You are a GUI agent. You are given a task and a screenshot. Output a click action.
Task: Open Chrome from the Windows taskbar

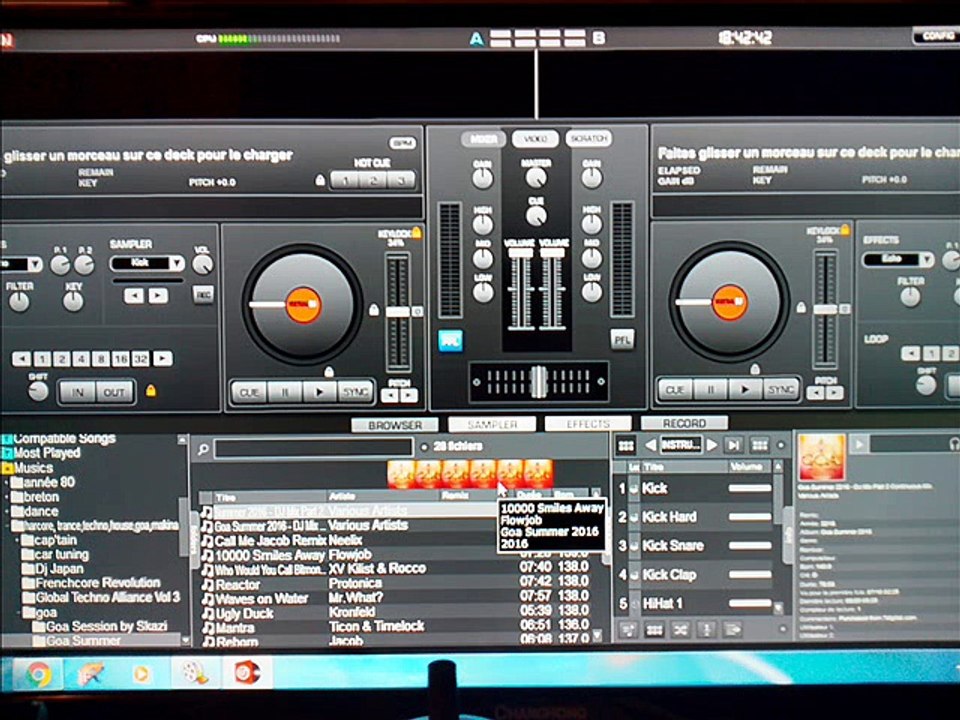(x=38, y=674)
